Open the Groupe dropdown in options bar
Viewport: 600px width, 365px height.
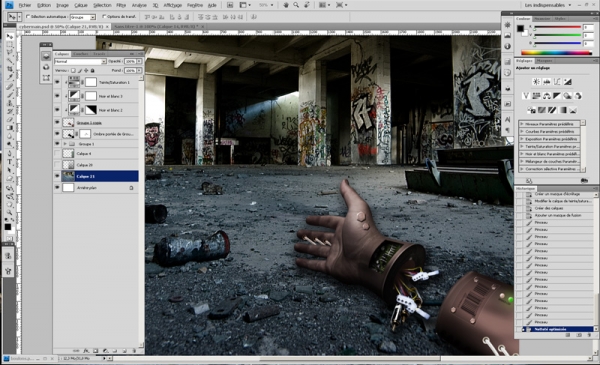pyautogui.click(x=83, y=17)
